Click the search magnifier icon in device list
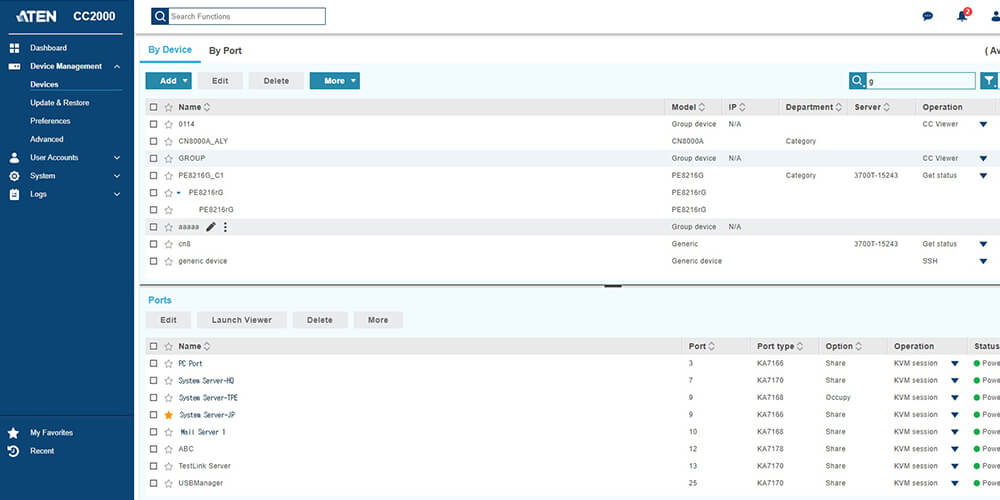Viewport: 1000px width, 500px height. coord(857,81)
